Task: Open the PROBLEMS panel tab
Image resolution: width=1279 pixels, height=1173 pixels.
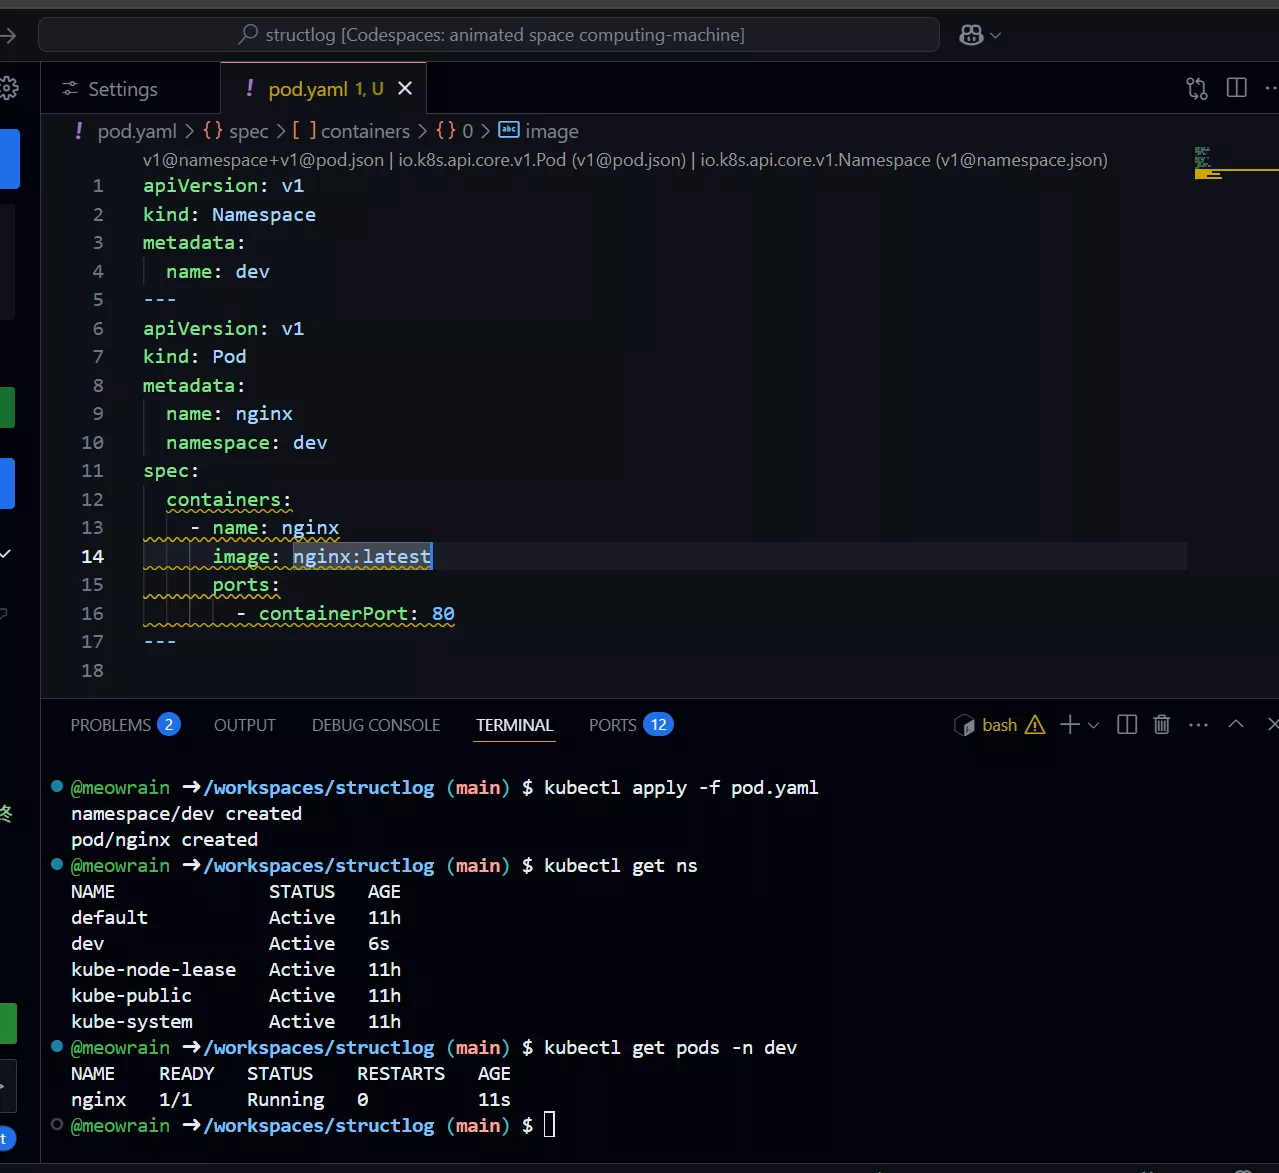Action: 111,725
